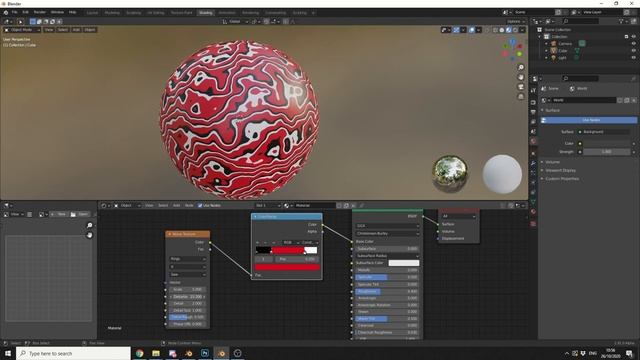The width and height of the screenshot is (640, 360).
Task: Switch to the Layout workspace tab
Action: point(92,13)
